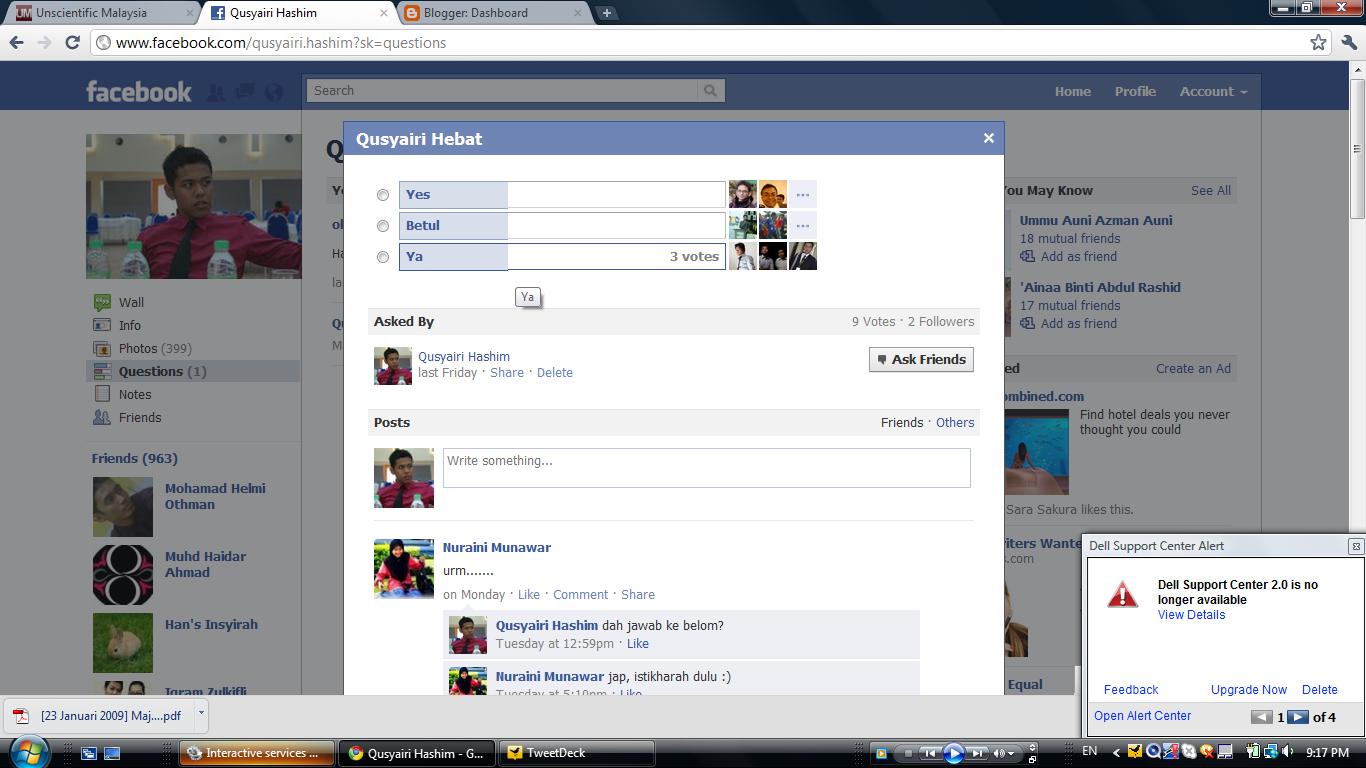This screenshot has height=768, width=1366.
Task: Click the Facebook search magnifier button
Action: [710, 90]
